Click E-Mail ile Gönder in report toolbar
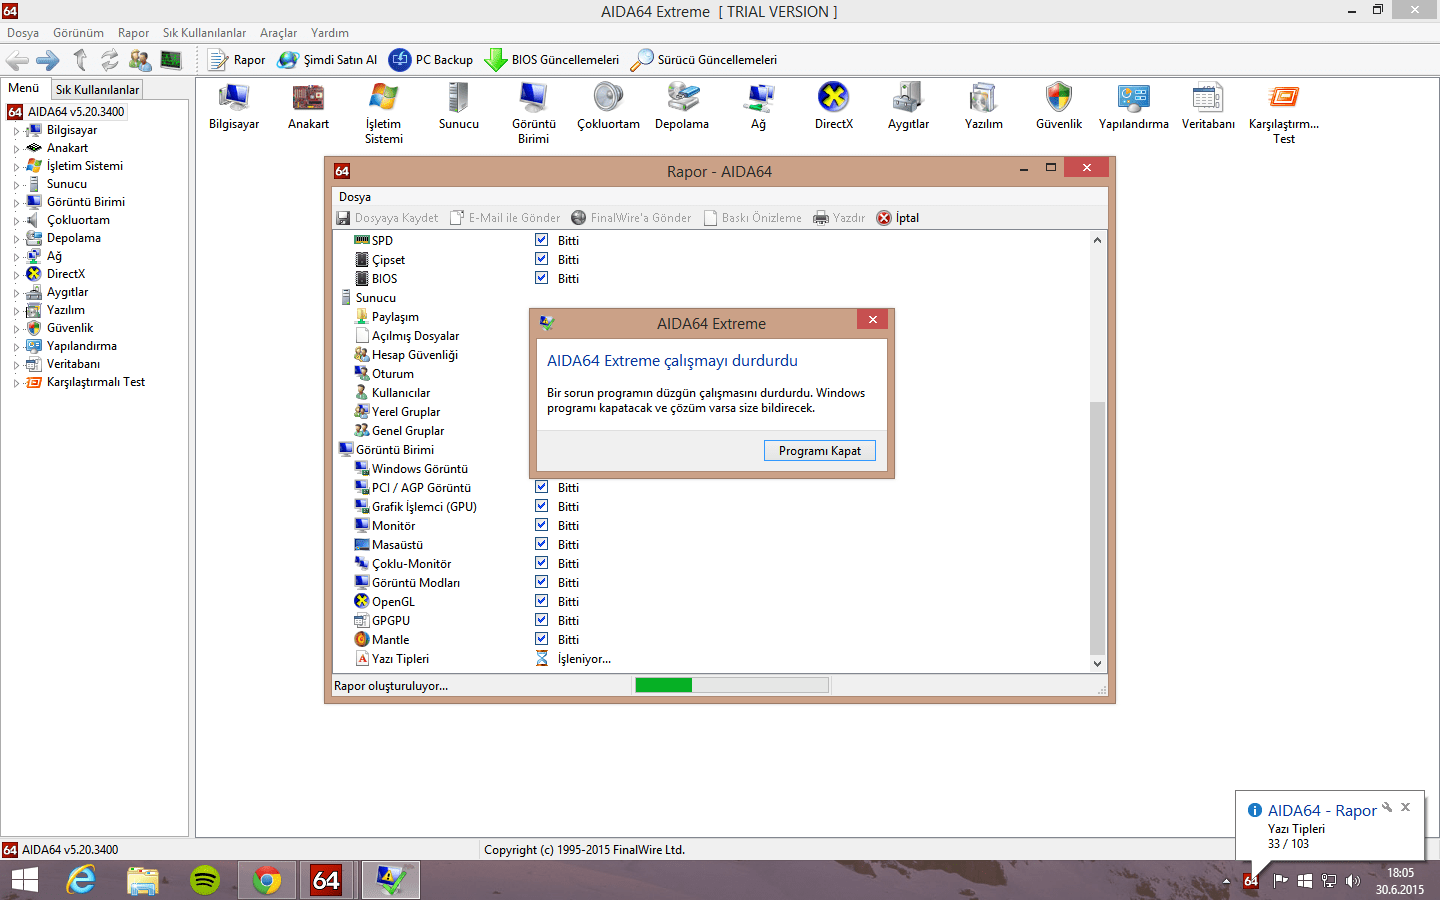 click(505, 218)
